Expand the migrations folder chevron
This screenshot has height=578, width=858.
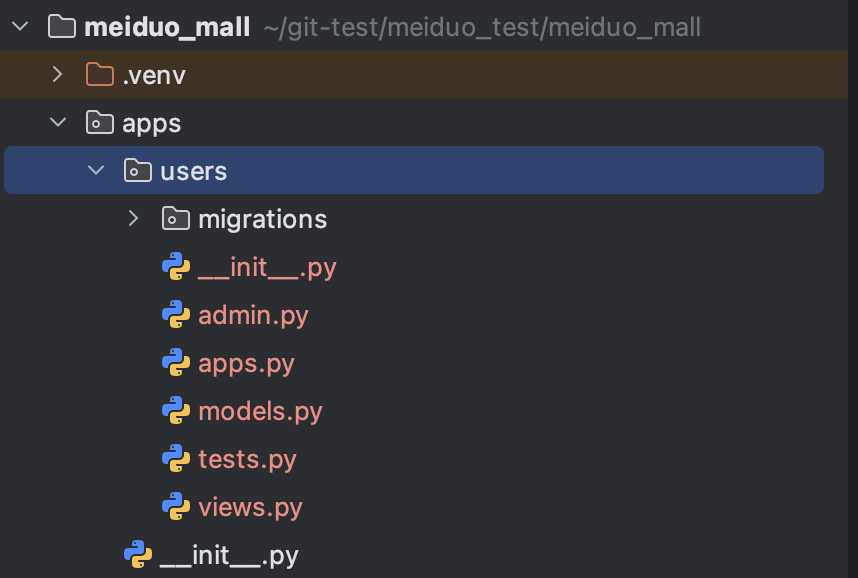click(x=134, y=219)
